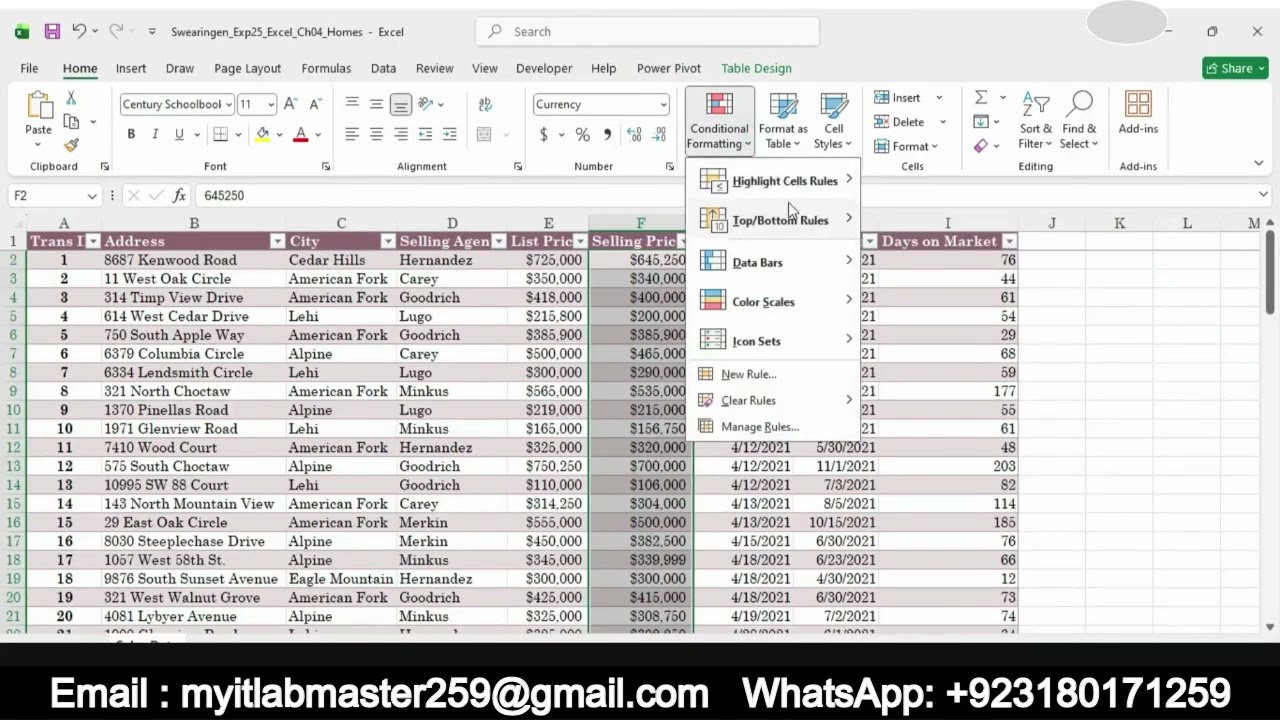Viewport: 1280px width, 720px height.
Task: Click the Undo arrow in title bar
Action: (79, 32)
